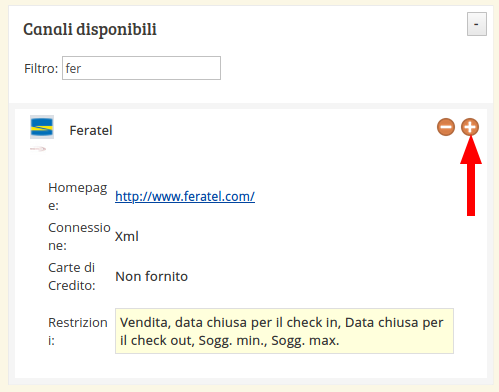Screen dimensions: 499x392
Task: Click the Canali disponibili heading
Action: pos(90,29)
